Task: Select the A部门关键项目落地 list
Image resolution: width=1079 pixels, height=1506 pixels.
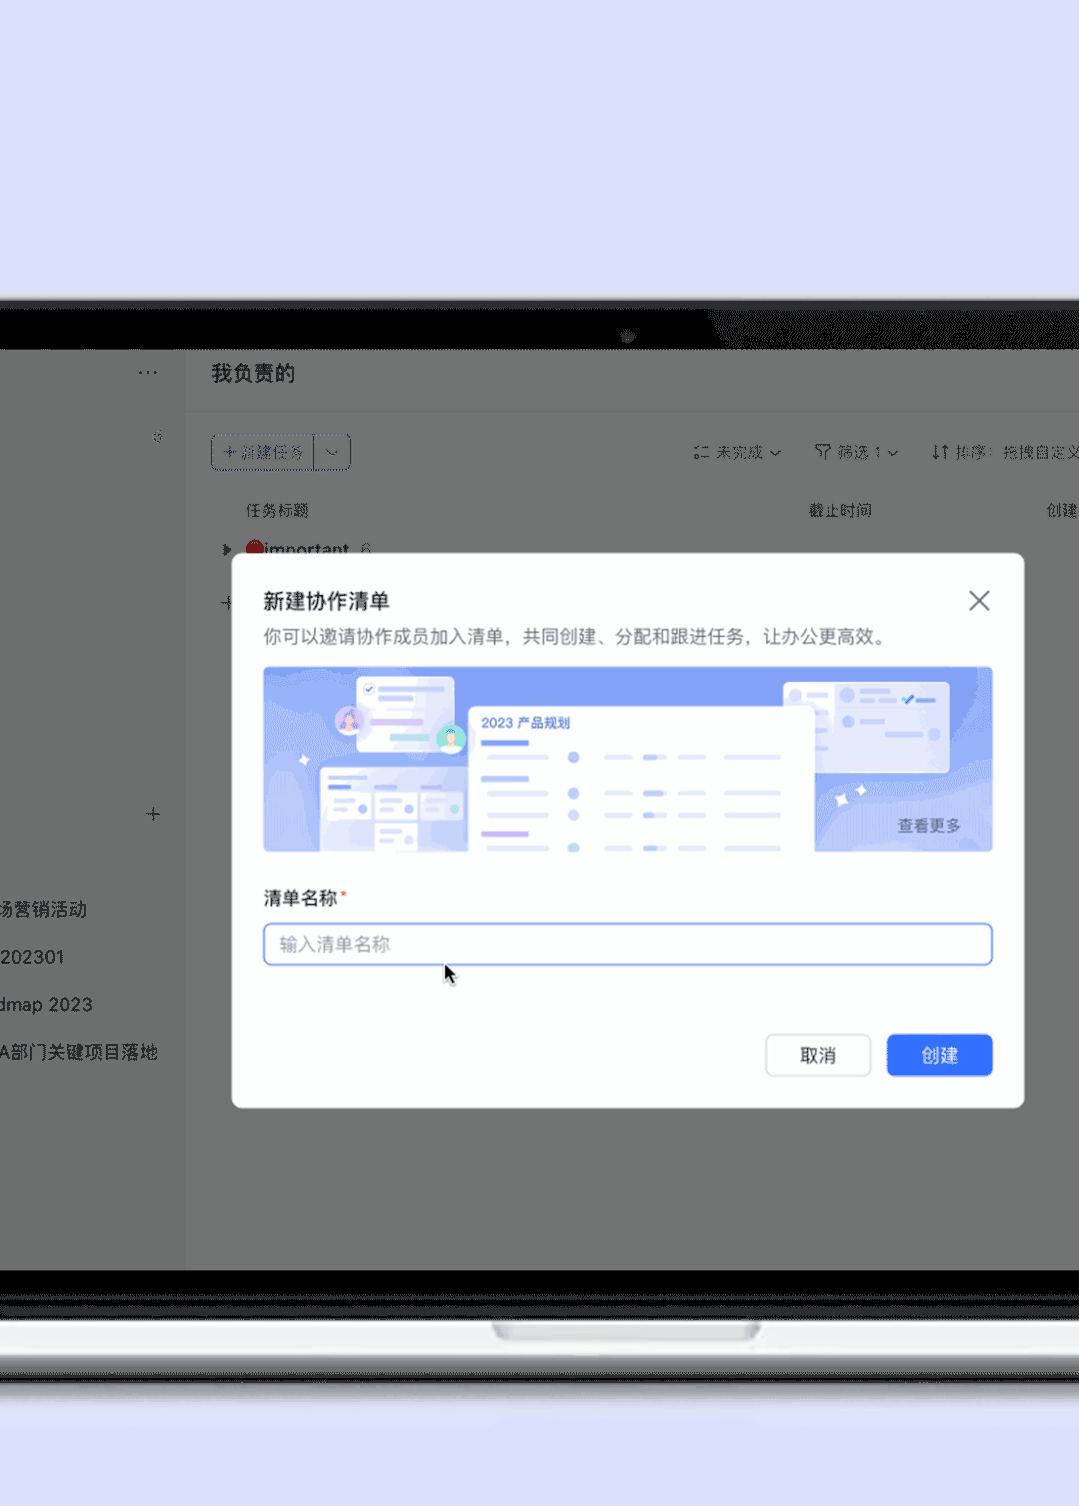Action: tap(79, 1052)
